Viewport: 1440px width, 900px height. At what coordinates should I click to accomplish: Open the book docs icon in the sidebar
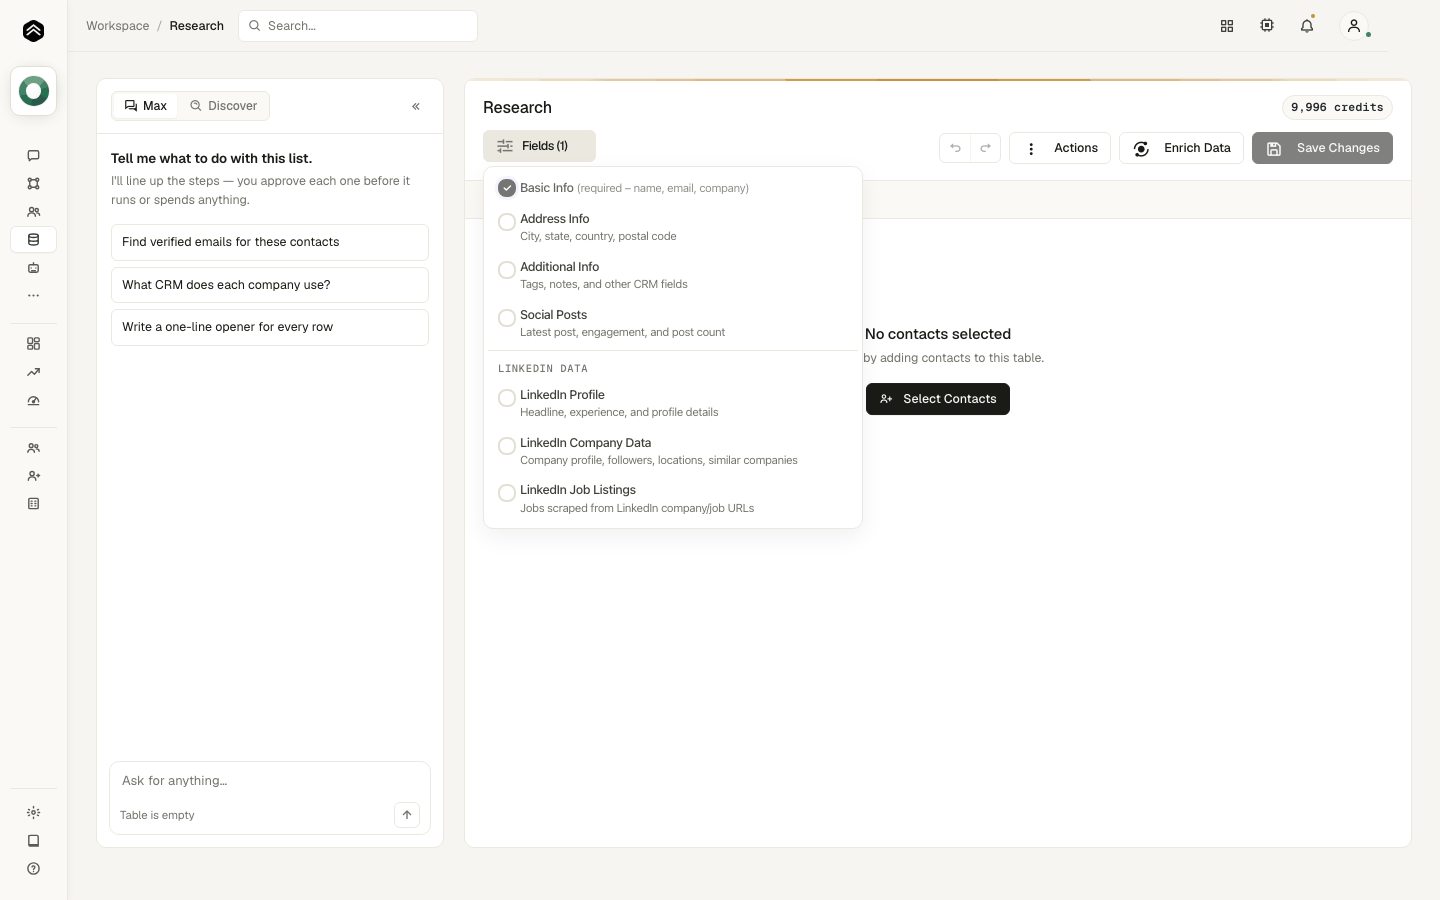pos(33,841)
